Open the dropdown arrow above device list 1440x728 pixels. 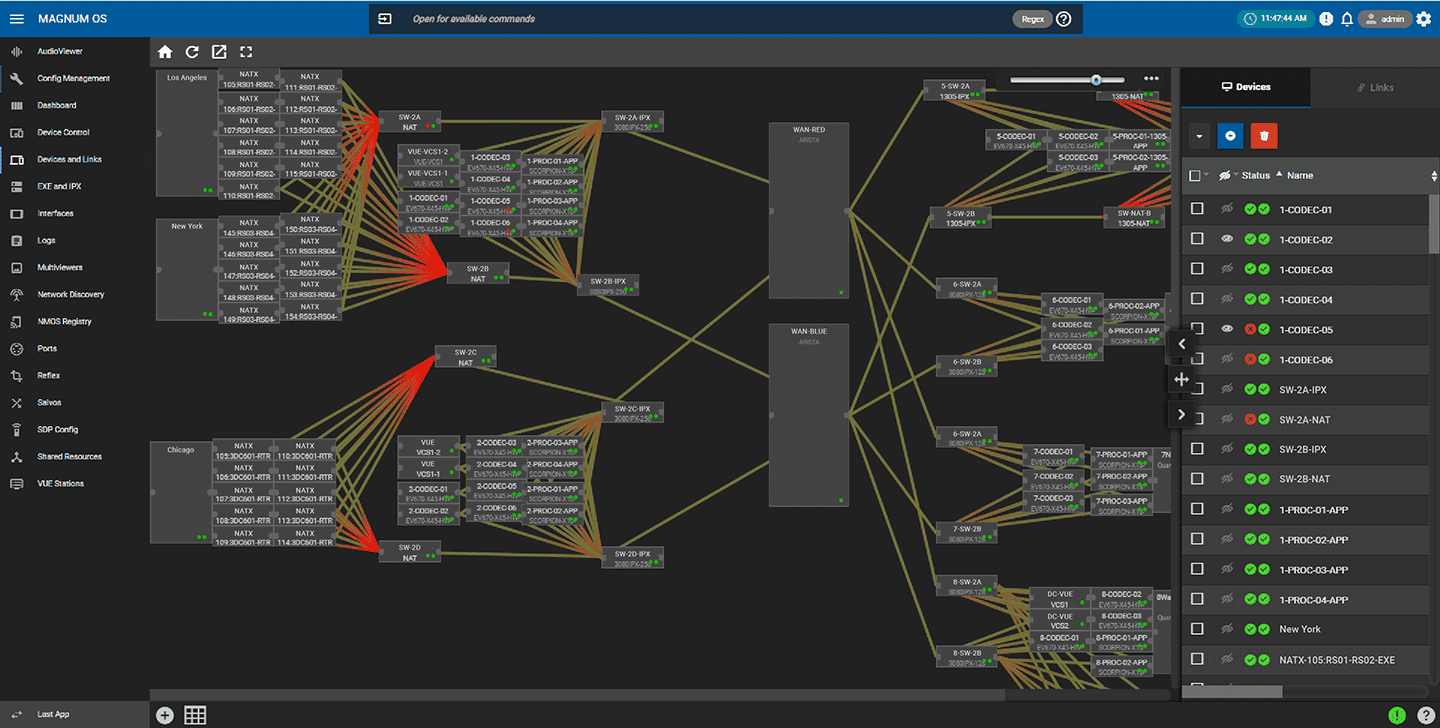click(x=1199, y=135)
